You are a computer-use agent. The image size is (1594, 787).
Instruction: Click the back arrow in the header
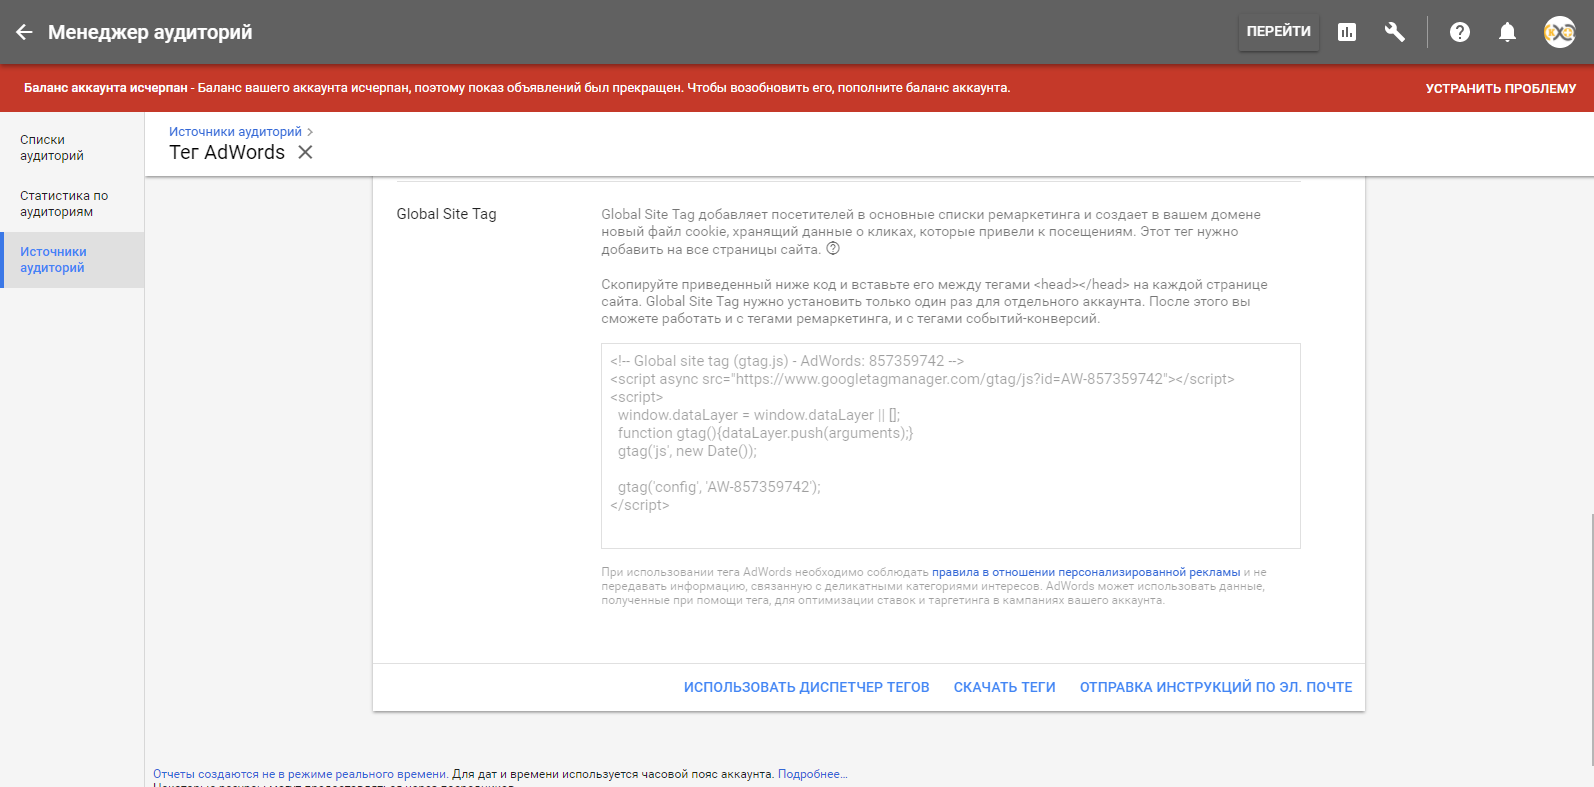[24, 32]
